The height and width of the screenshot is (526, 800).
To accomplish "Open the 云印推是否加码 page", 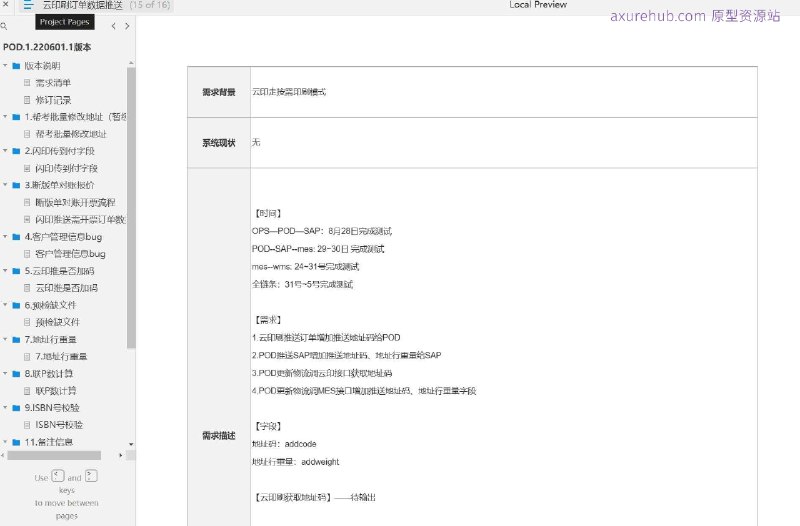I will tap(66, 288).
